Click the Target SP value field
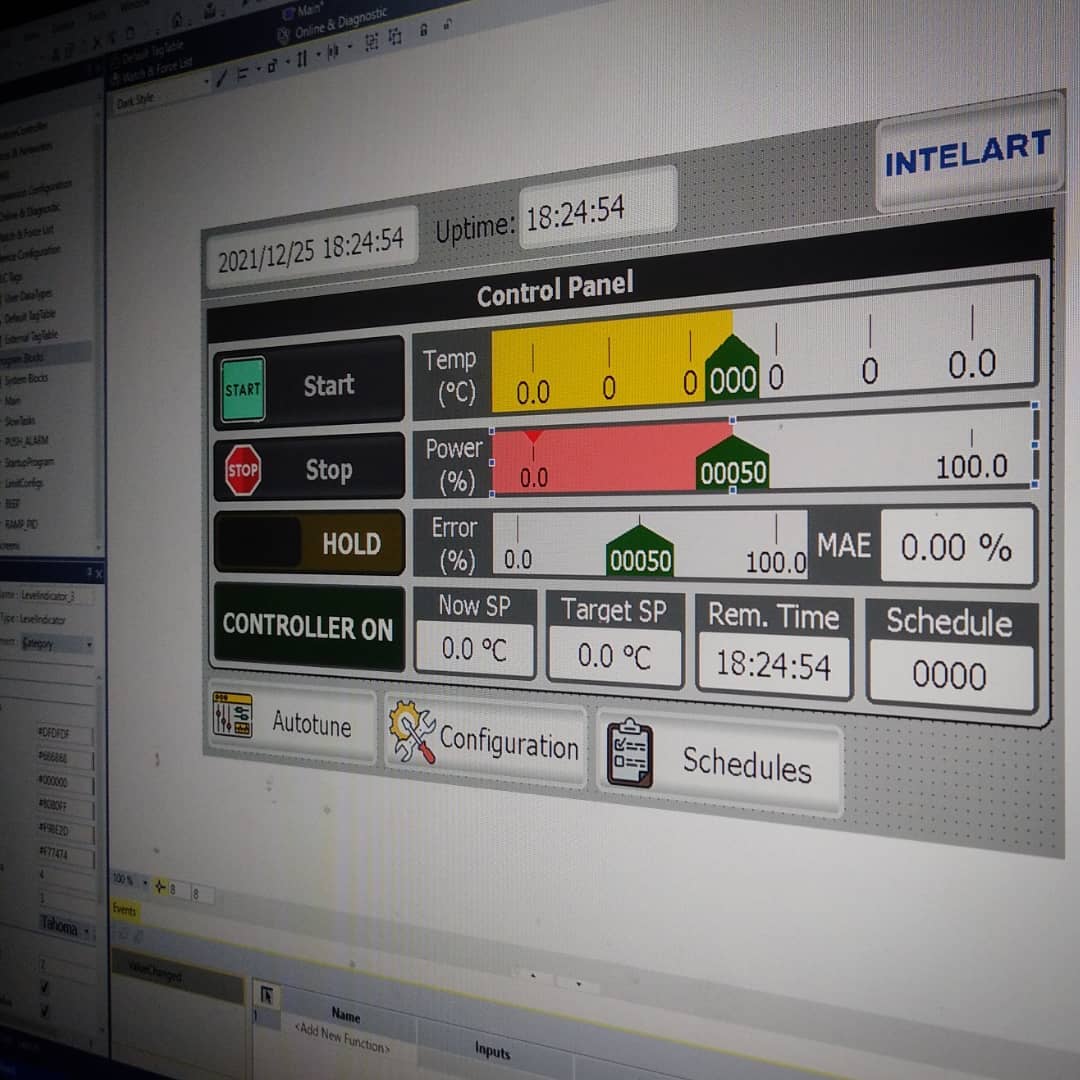 point(614,657)
